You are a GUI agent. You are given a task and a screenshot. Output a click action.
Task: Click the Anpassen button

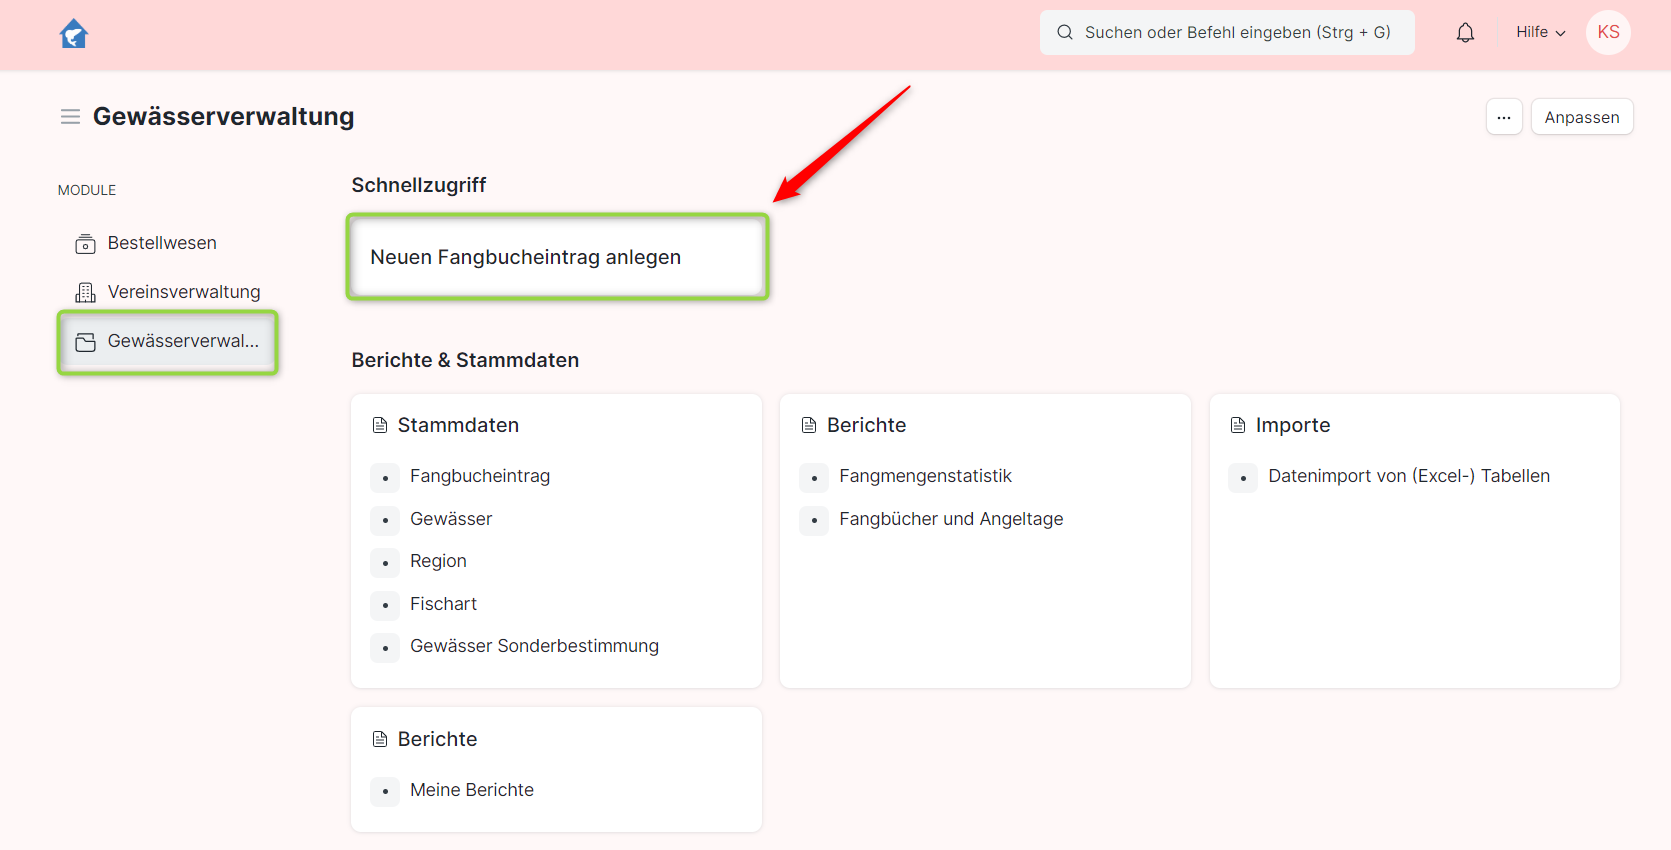tap(1581, 117)
